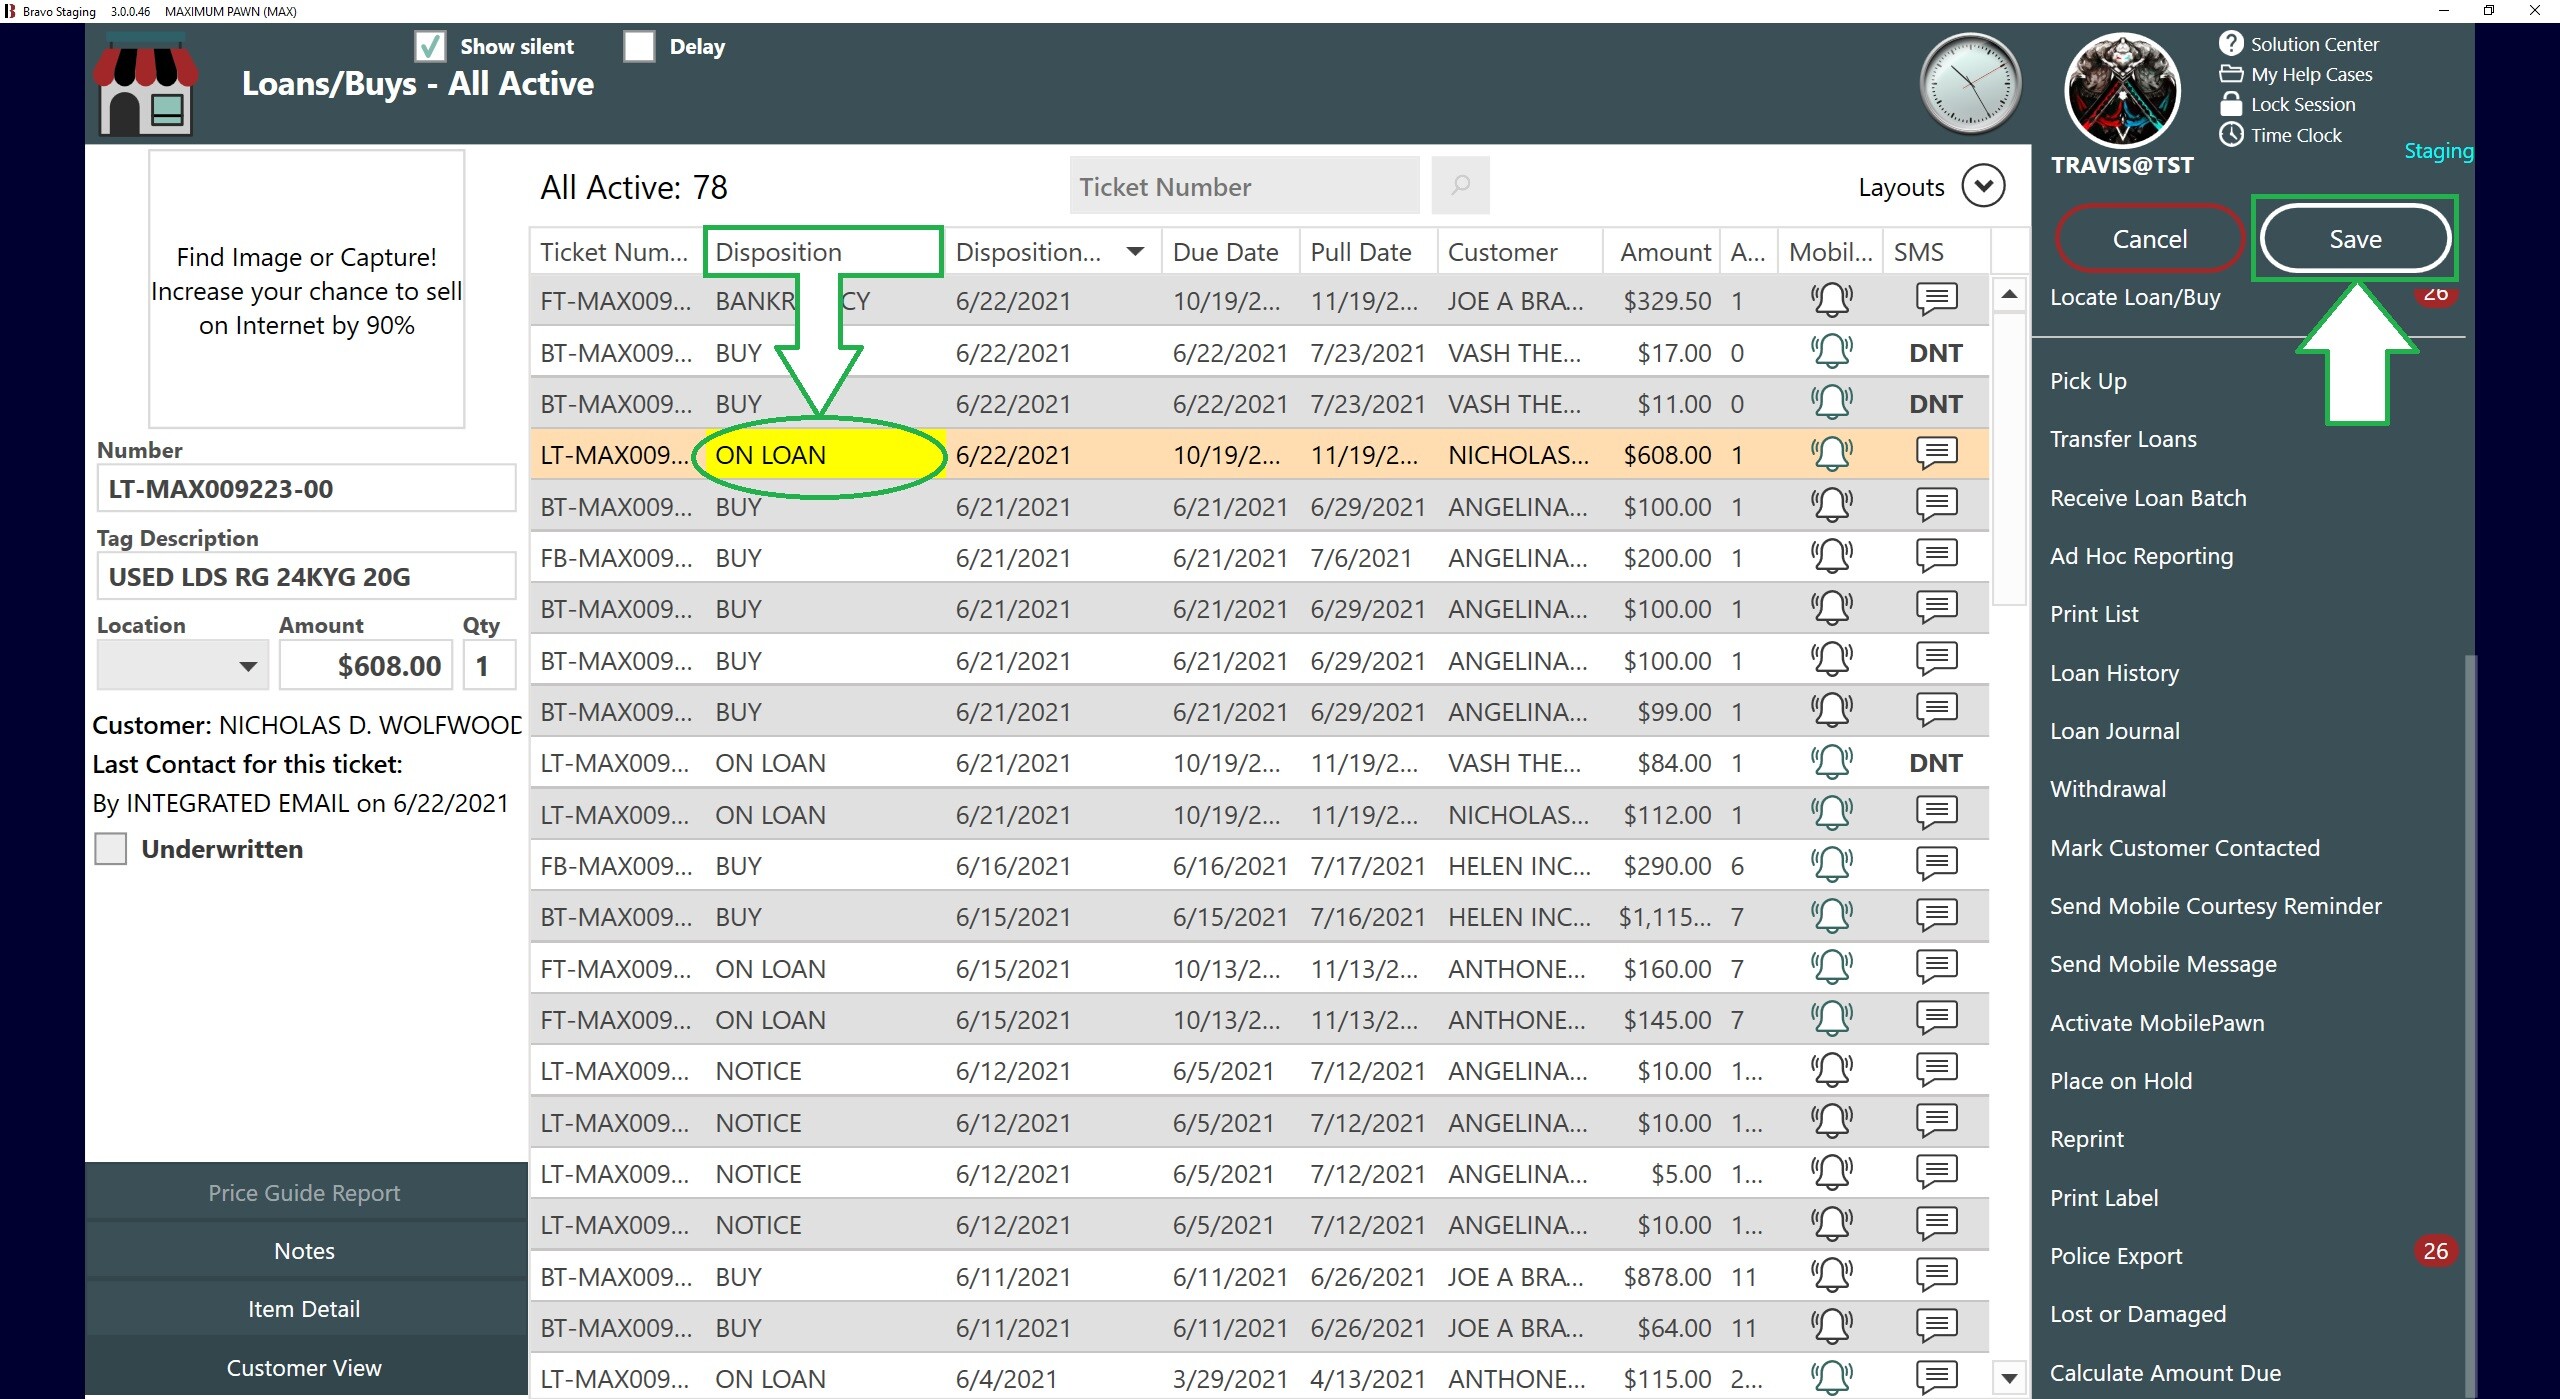Select Pick Up action
Viewport: 2560px width, 1399px height.
(x=2088, y=381)
